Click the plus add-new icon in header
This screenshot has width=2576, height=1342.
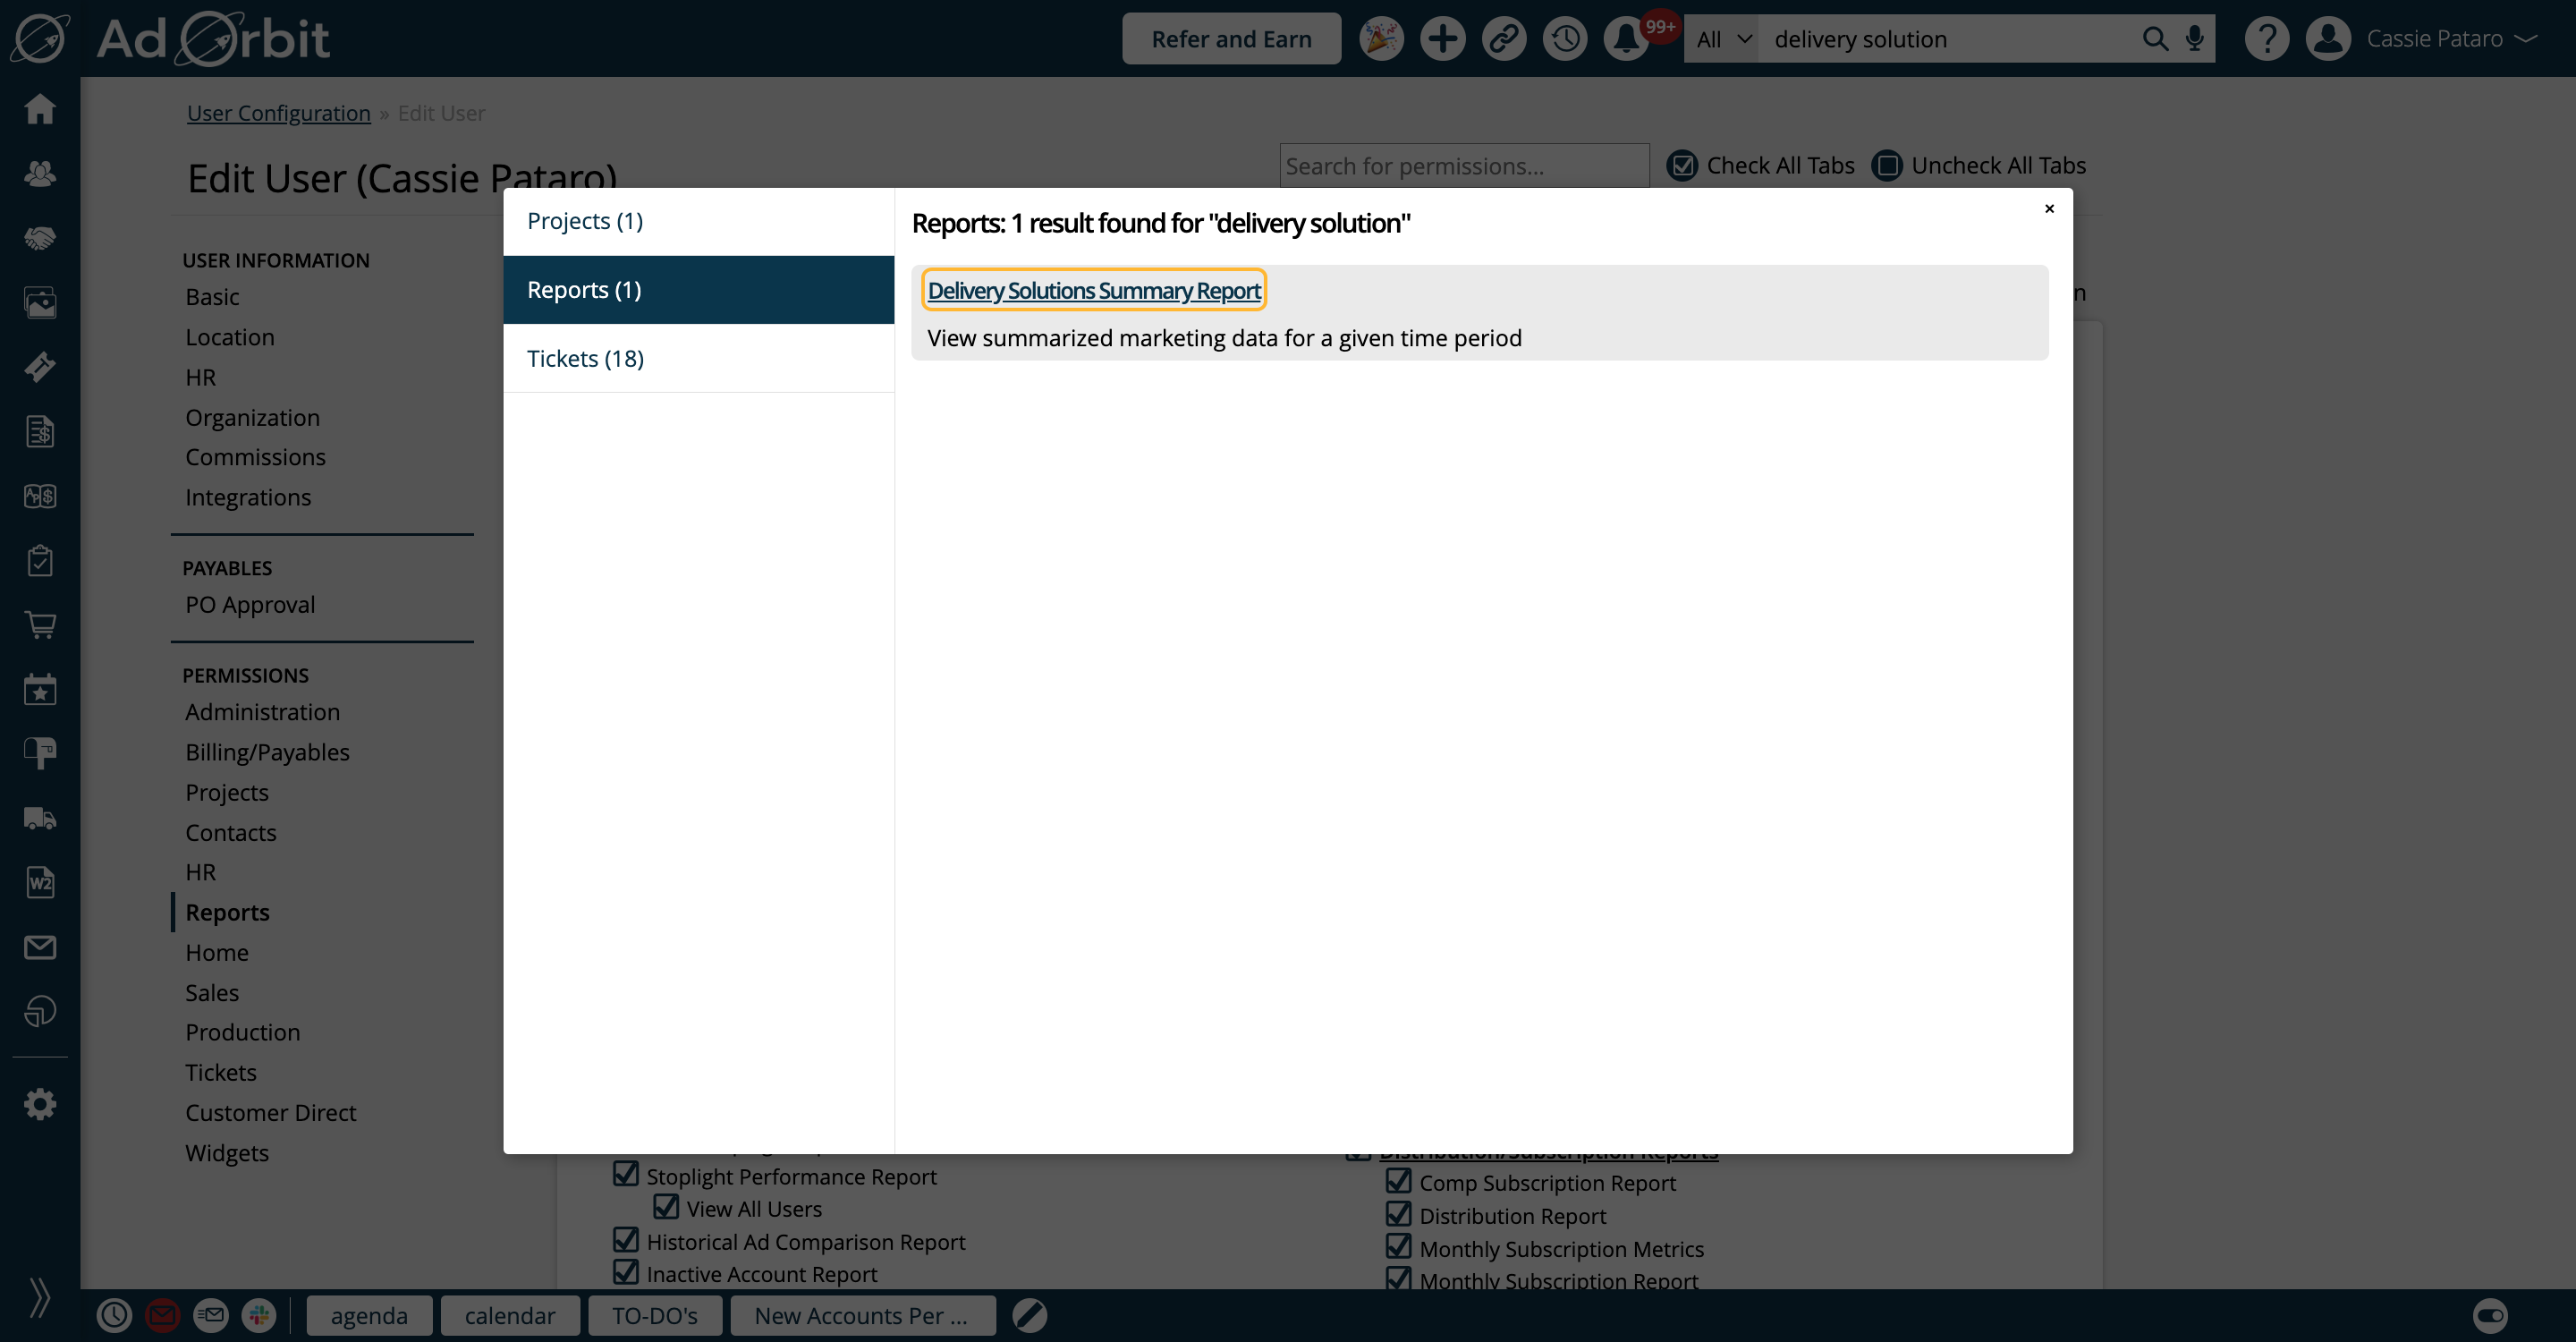point(1442,39)
